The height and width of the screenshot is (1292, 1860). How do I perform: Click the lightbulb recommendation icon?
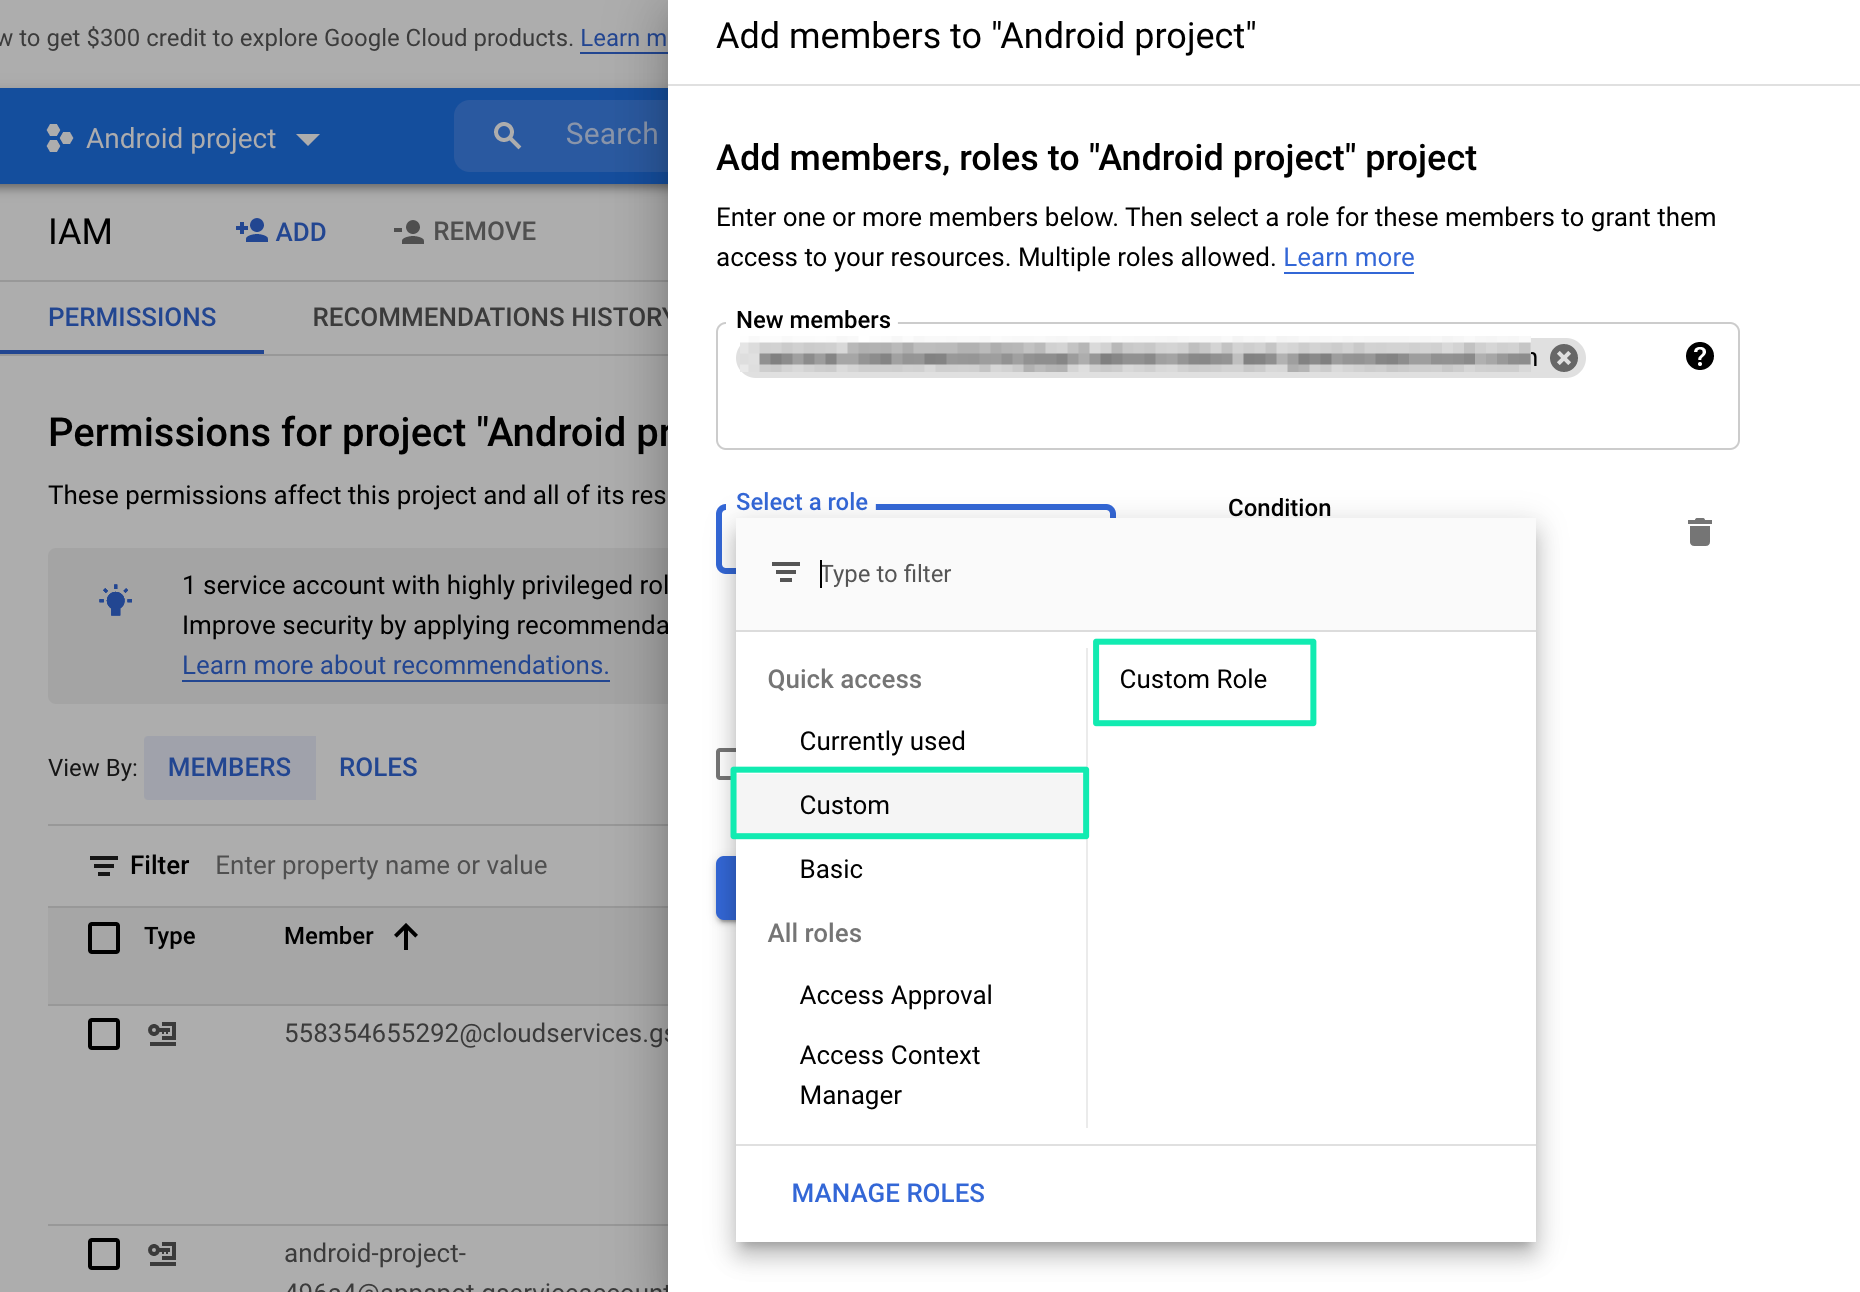tap(116, 600)
